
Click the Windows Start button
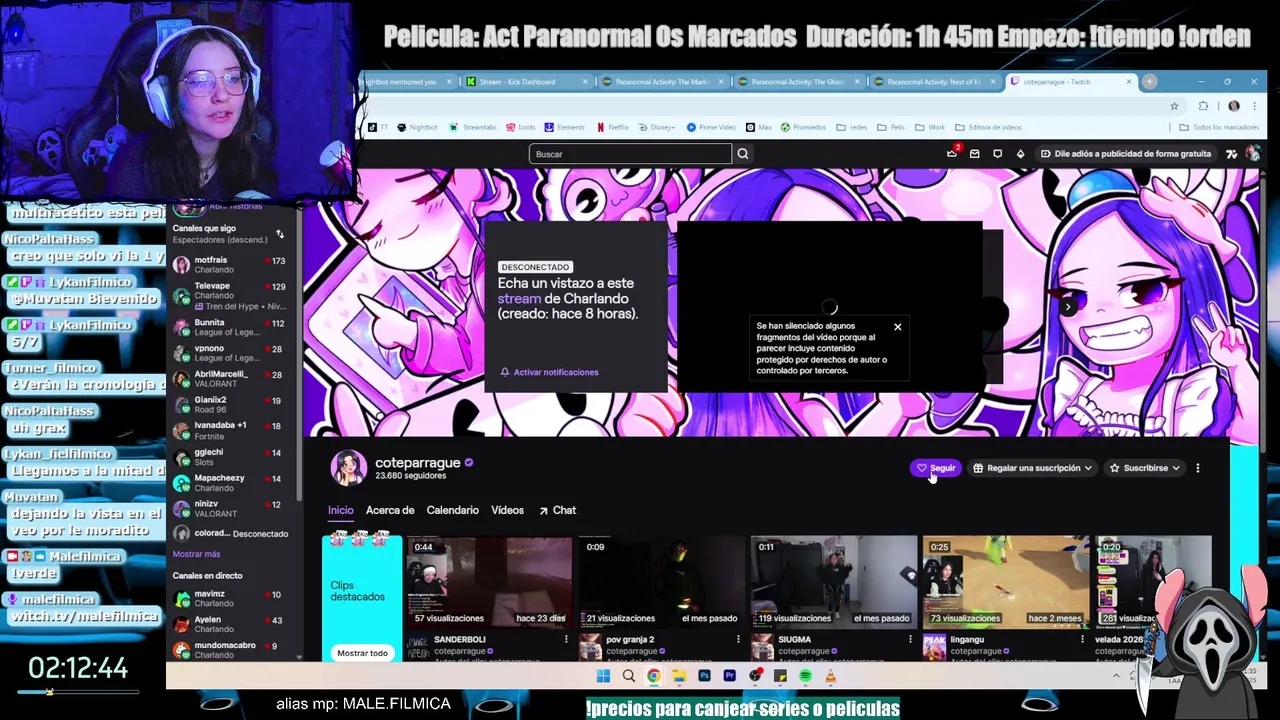pos(603,676)
